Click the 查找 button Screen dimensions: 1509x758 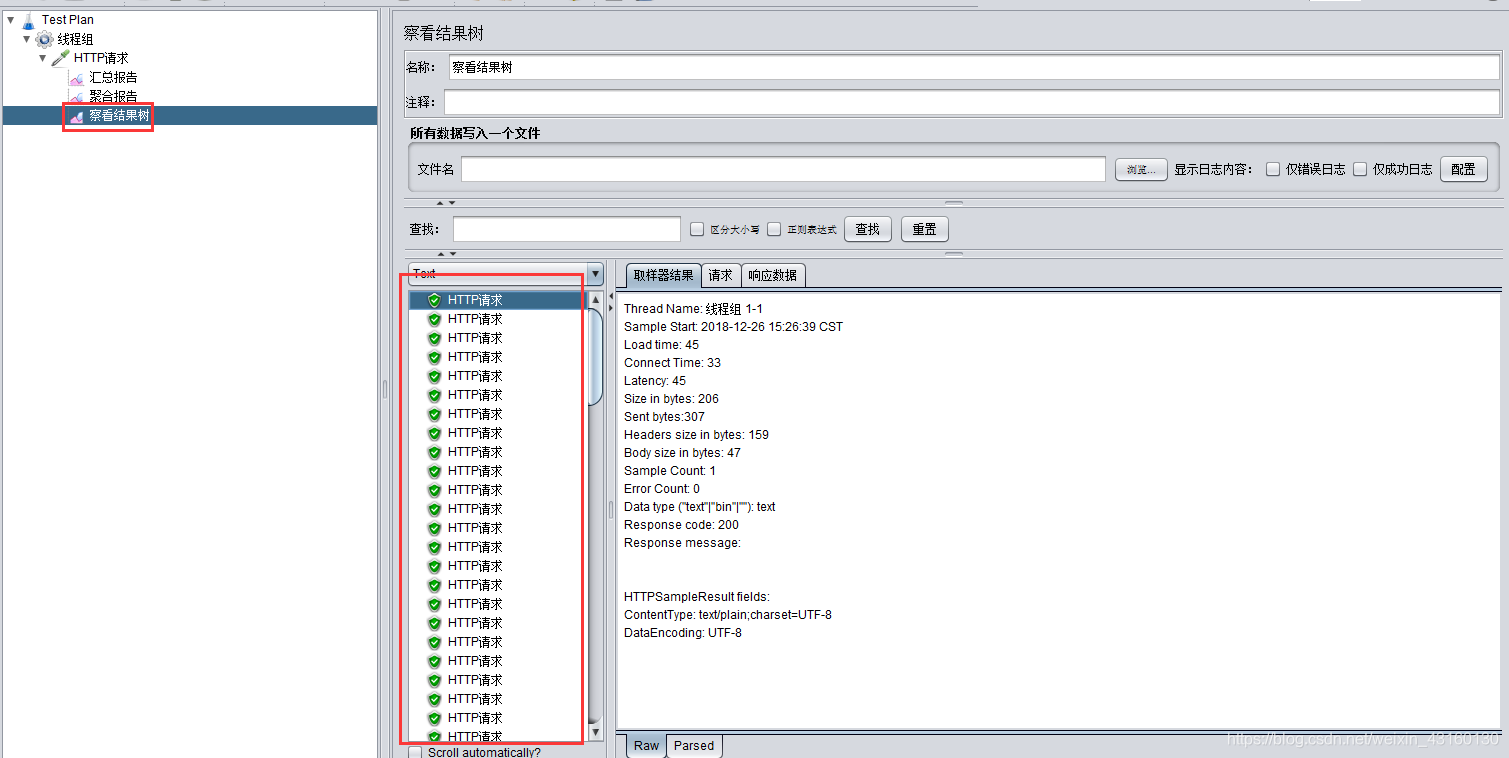868,229
